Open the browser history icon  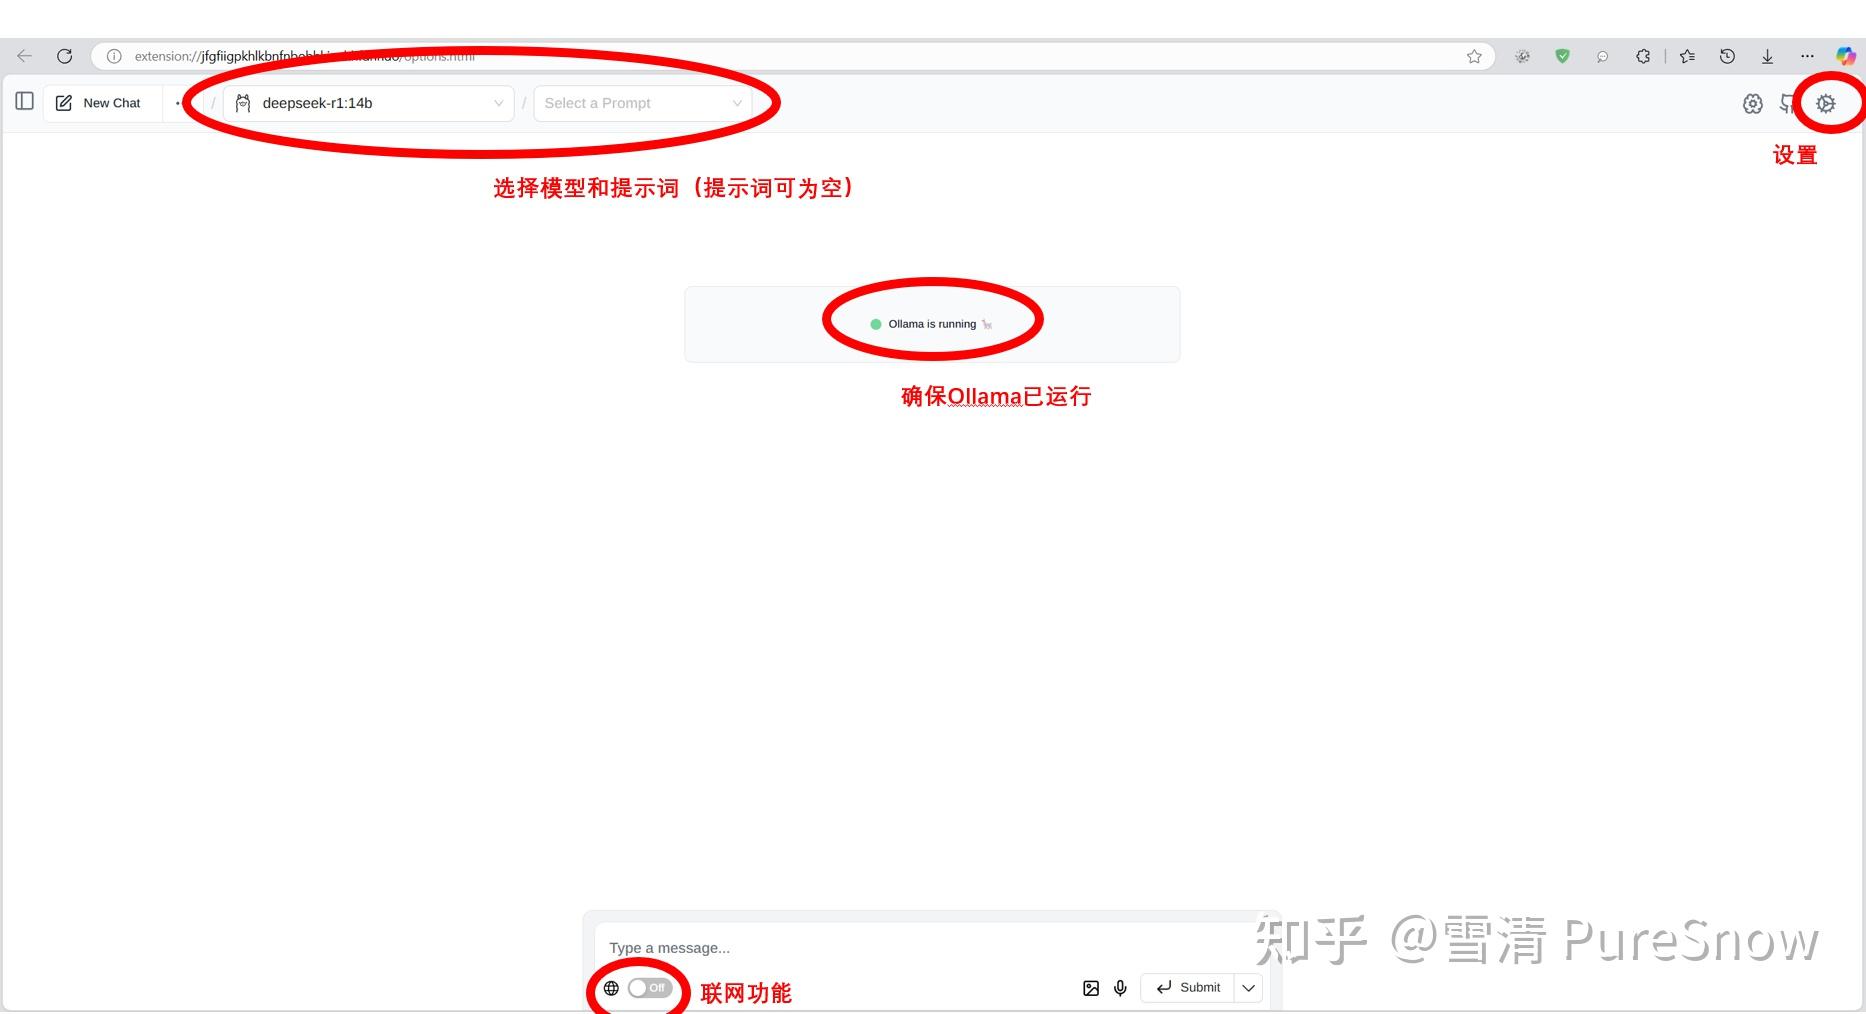[1727, 57]
